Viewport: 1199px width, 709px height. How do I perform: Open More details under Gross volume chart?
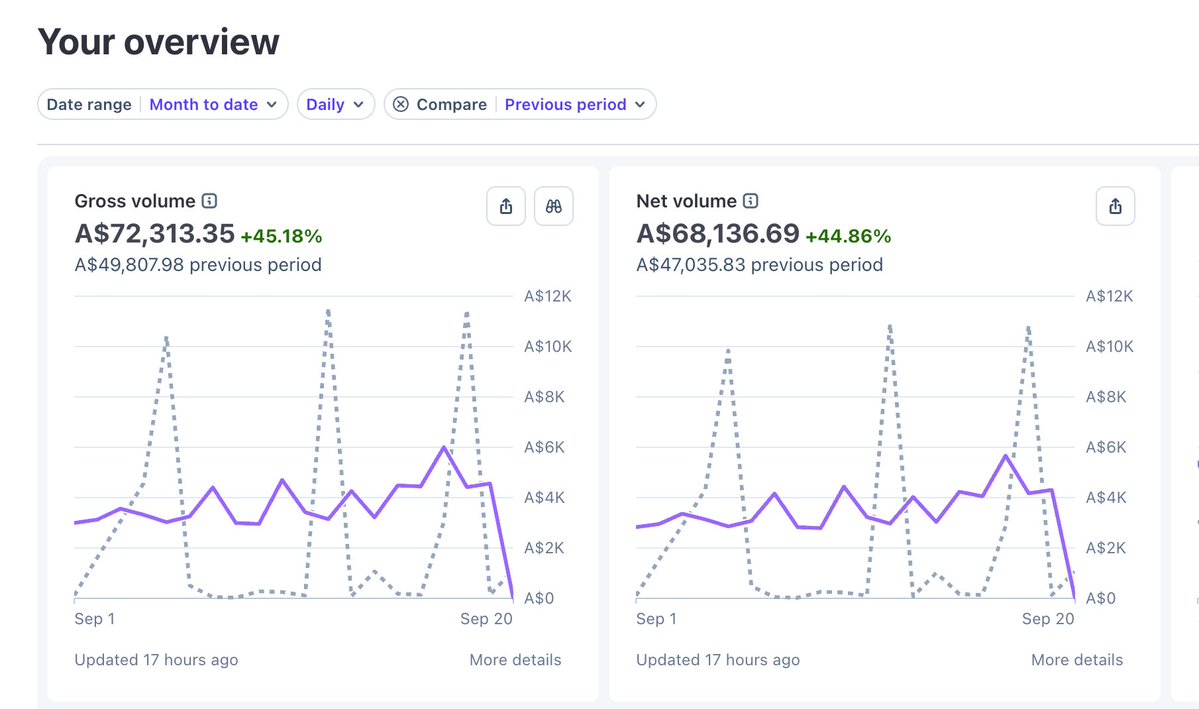[515, 659]
